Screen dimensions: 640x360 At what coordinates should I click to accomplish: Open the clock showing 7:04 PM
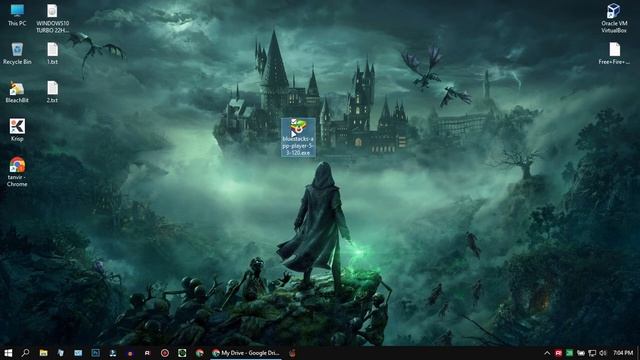(x=623, y=353)
